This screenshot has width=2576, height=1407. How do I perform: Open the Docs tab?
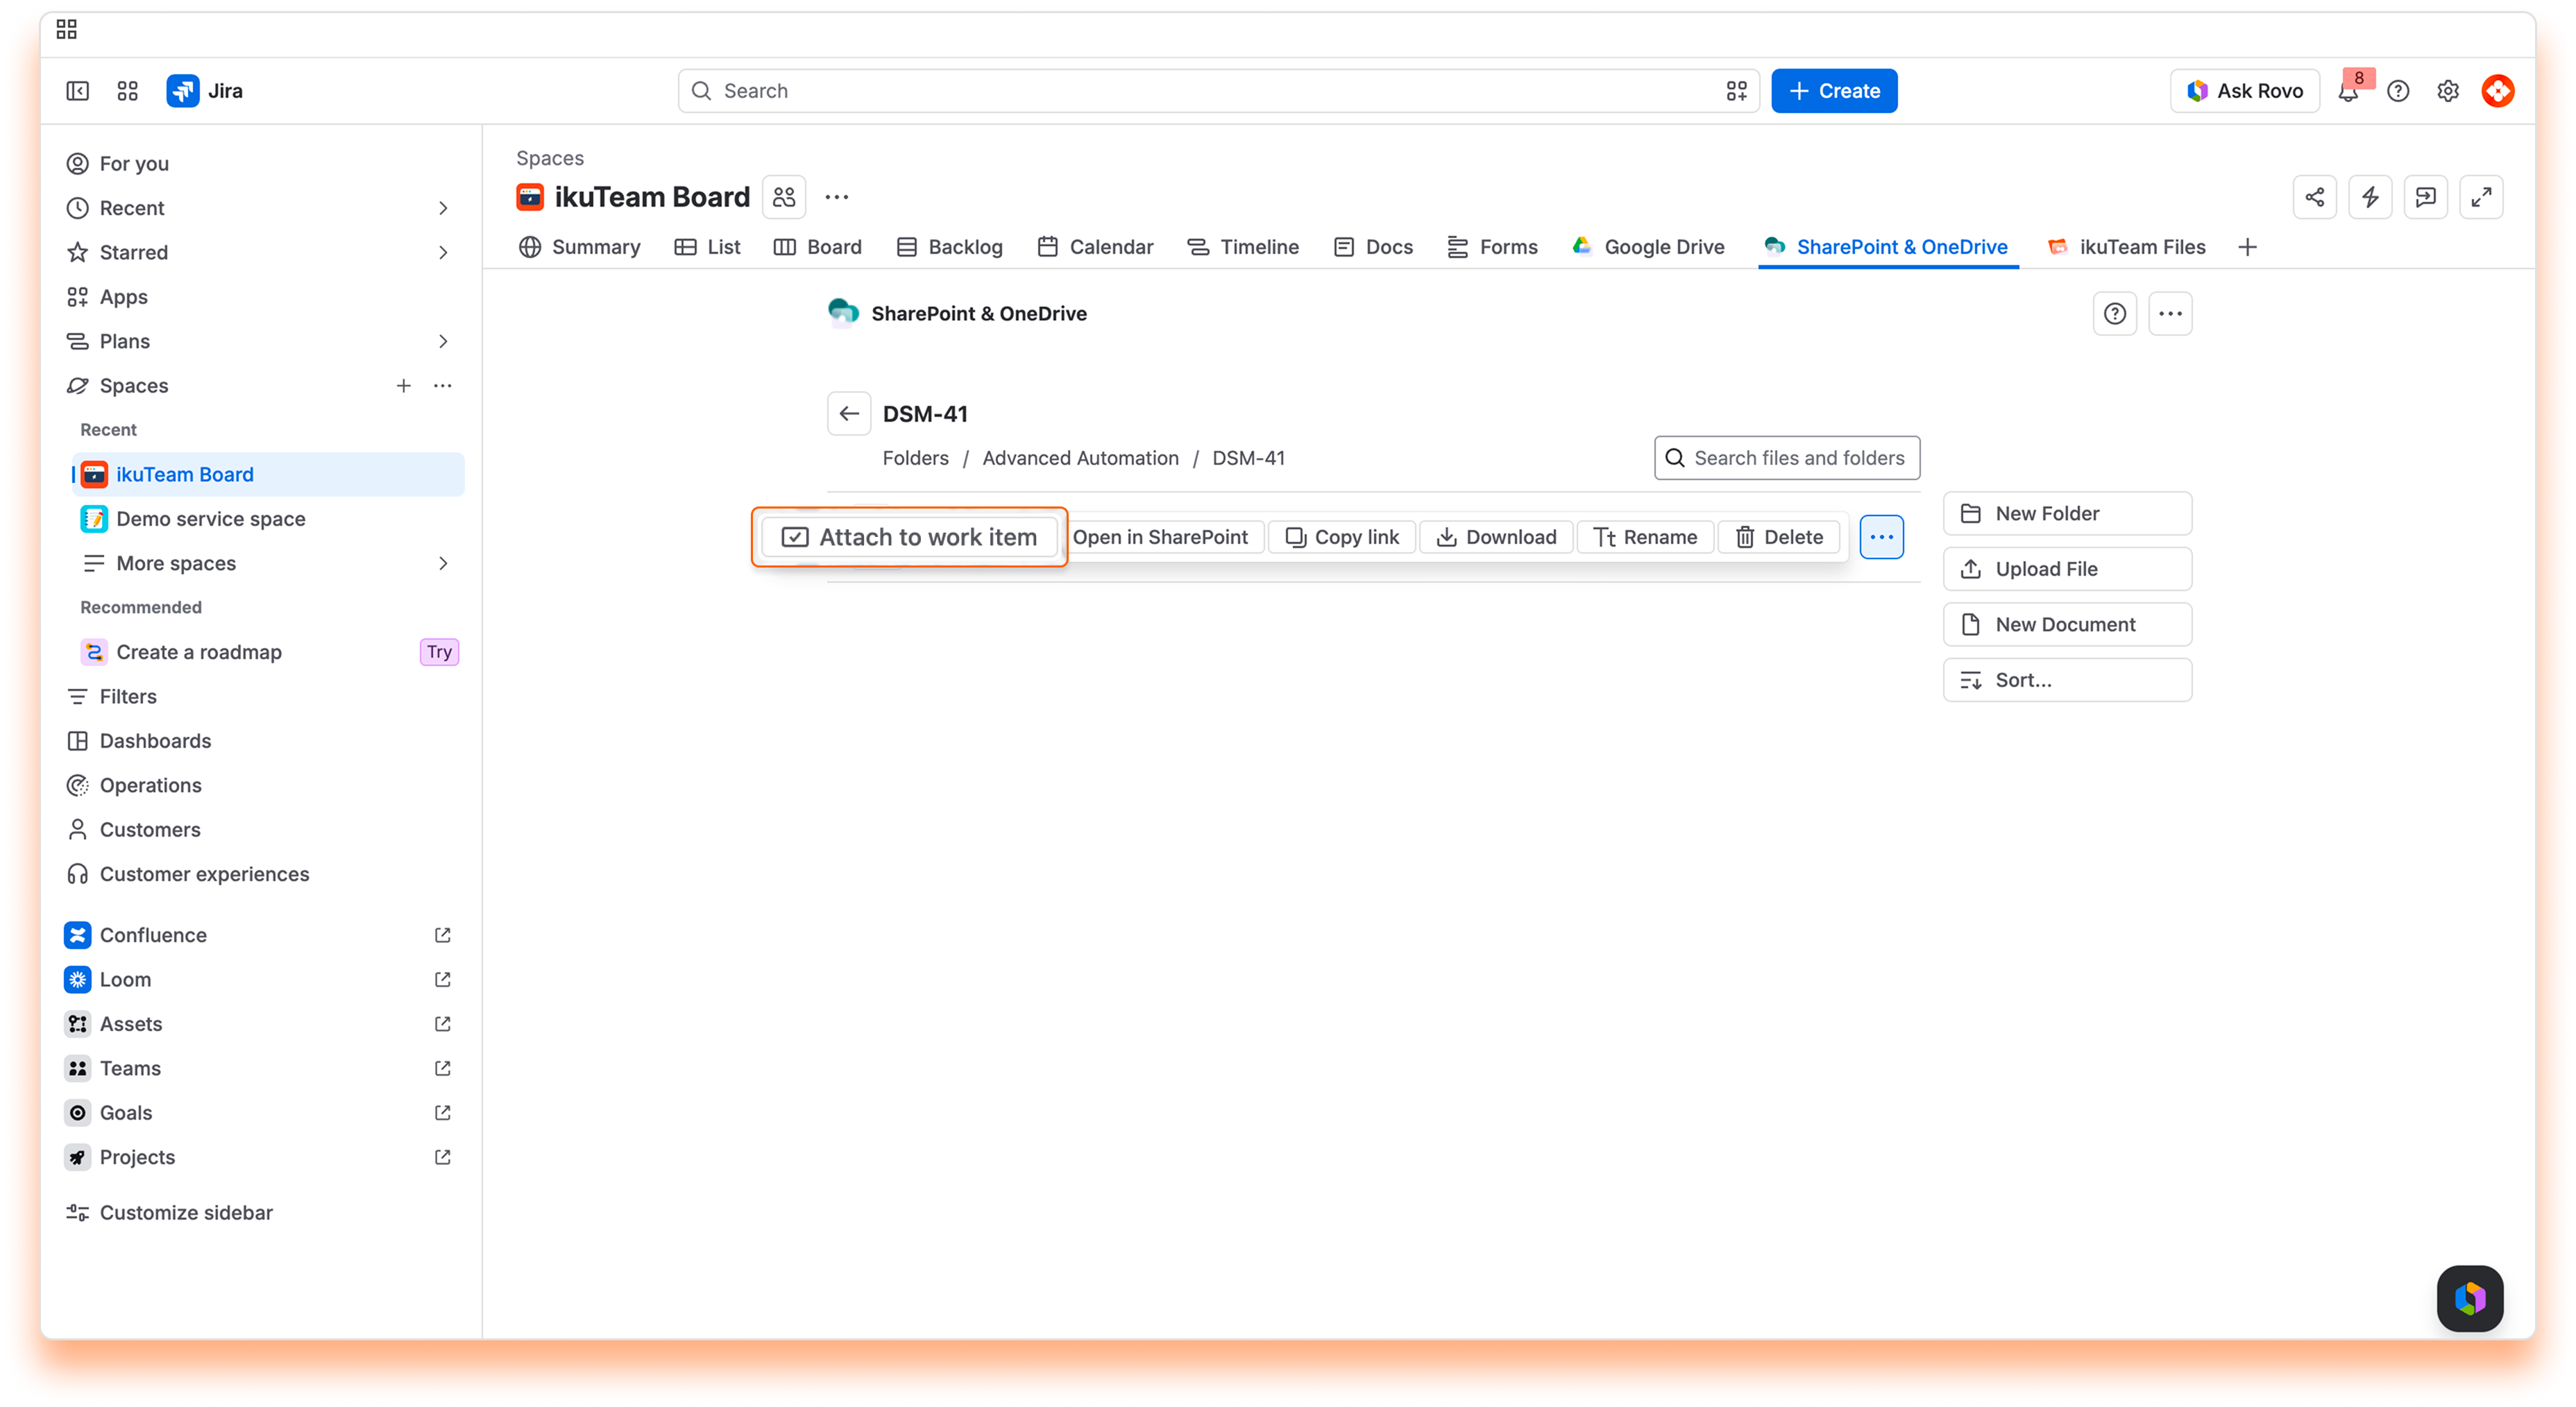coord(1373,247)
